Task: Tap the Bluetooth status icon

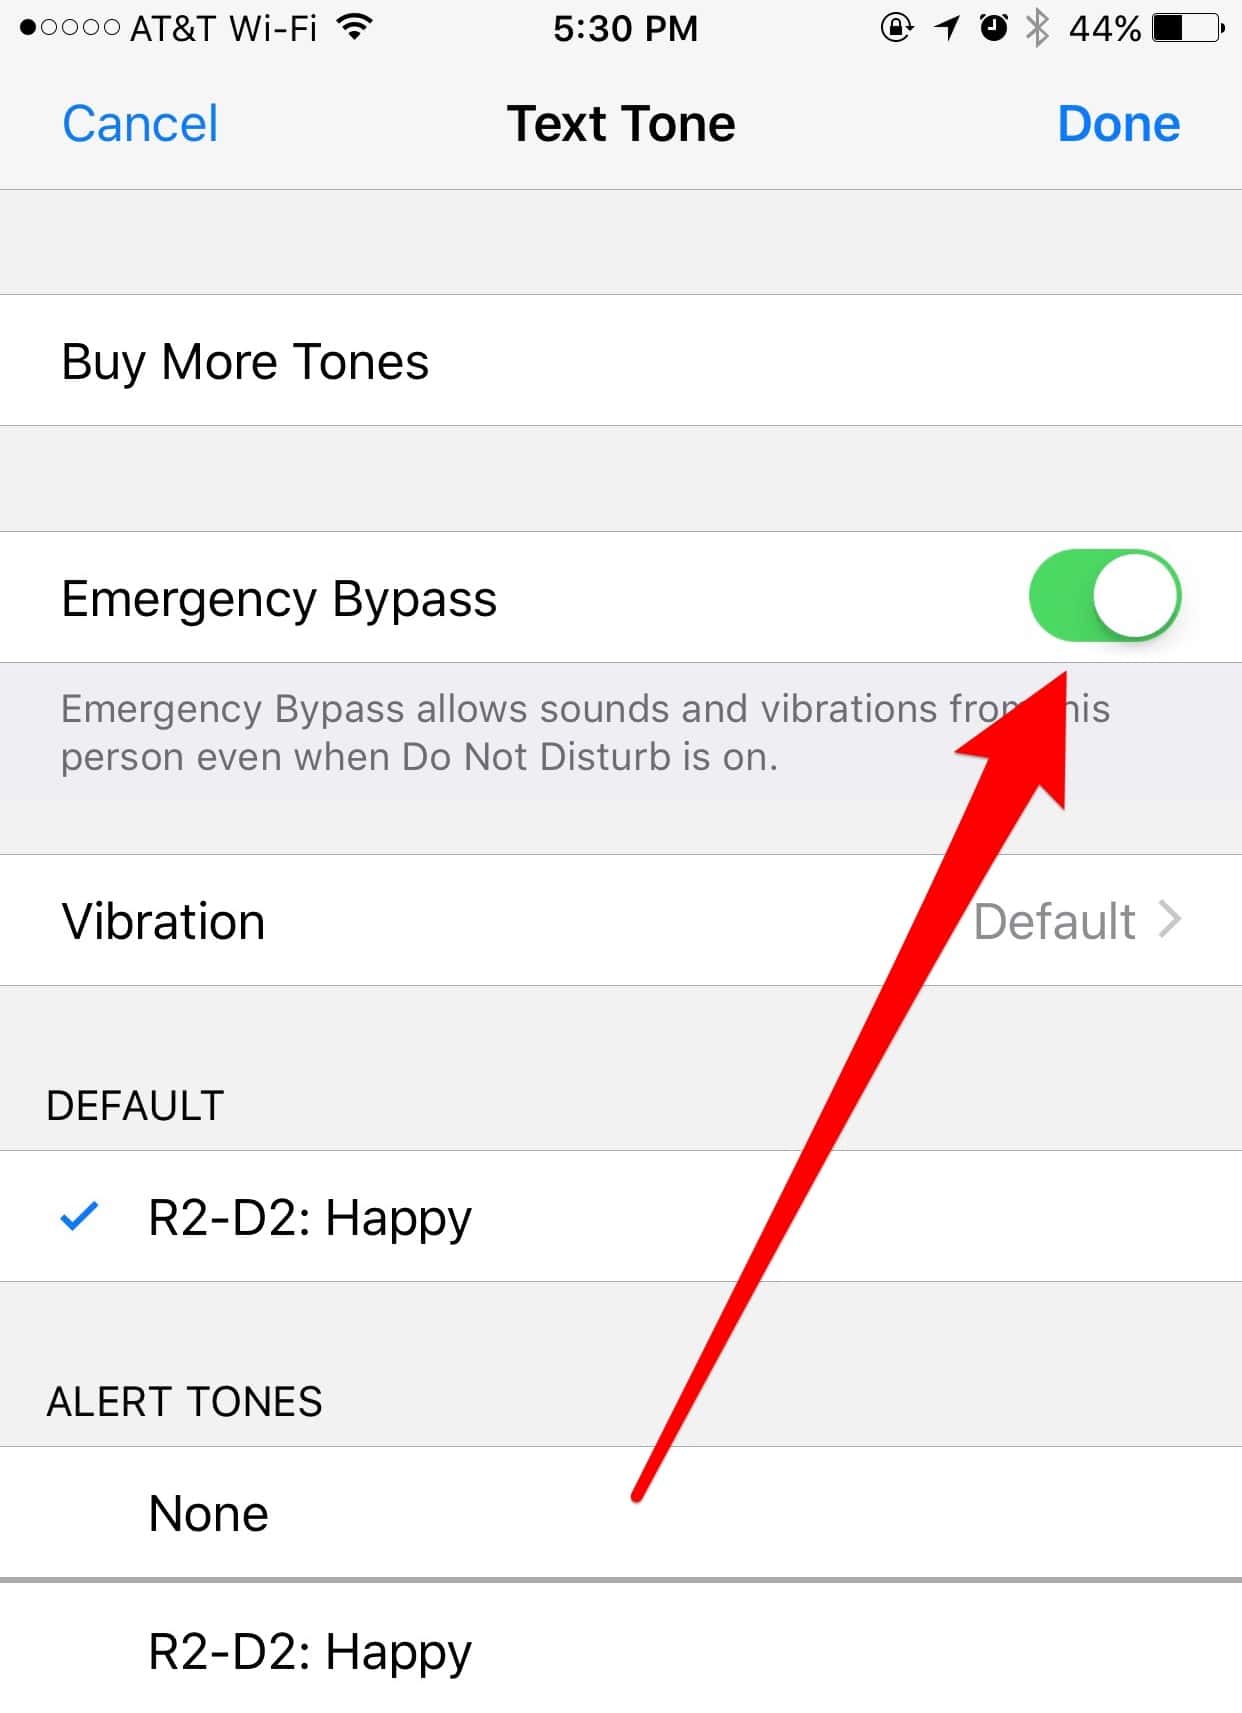Action: tap(1038, 28)
